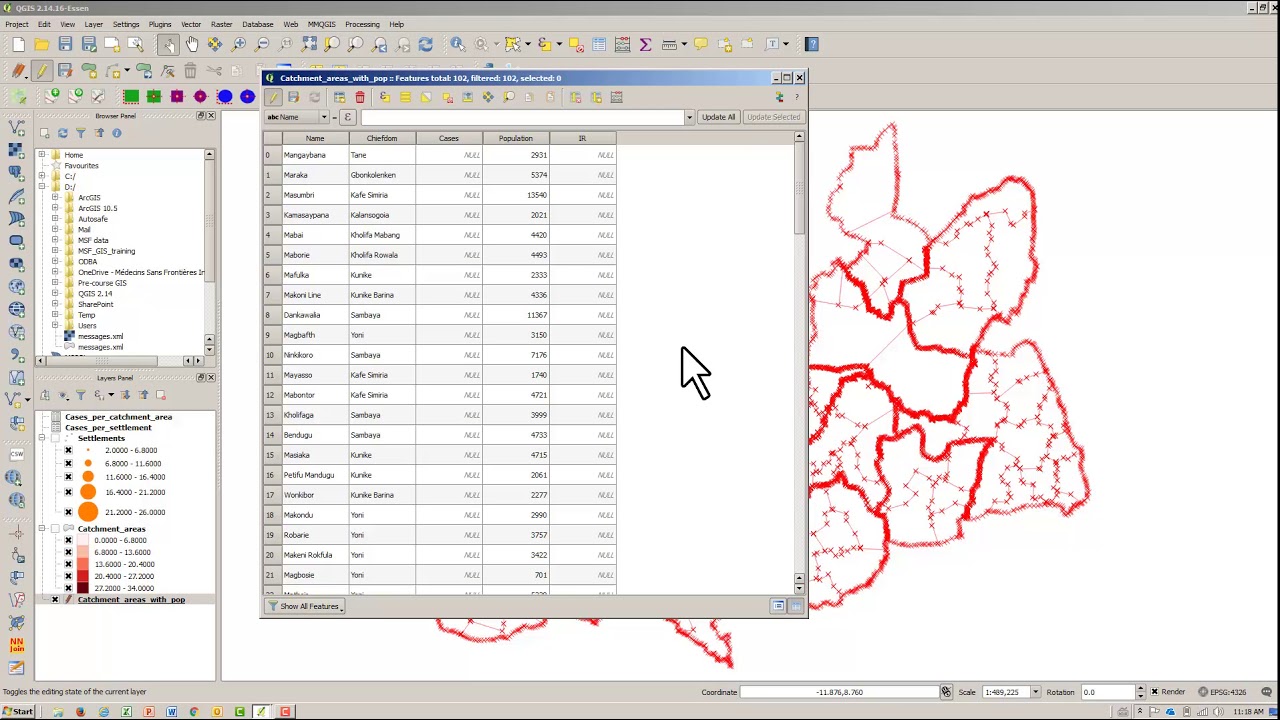Sort by the Population column header
The image size is (1280, 720).
[516, 139]
